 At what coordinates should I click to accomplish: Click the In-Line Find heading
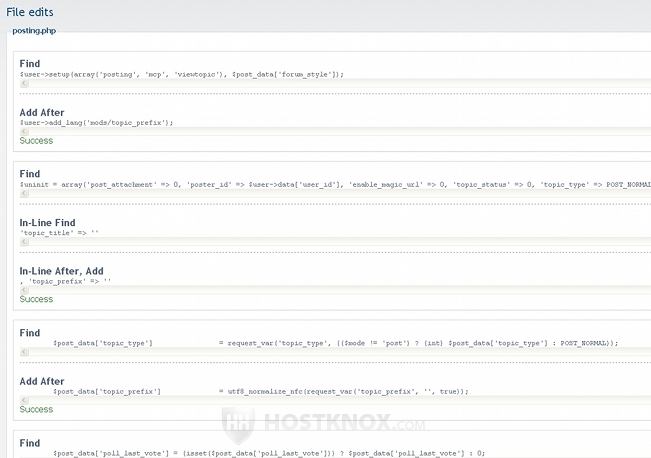pyautogui.click(x=47, y=222)
